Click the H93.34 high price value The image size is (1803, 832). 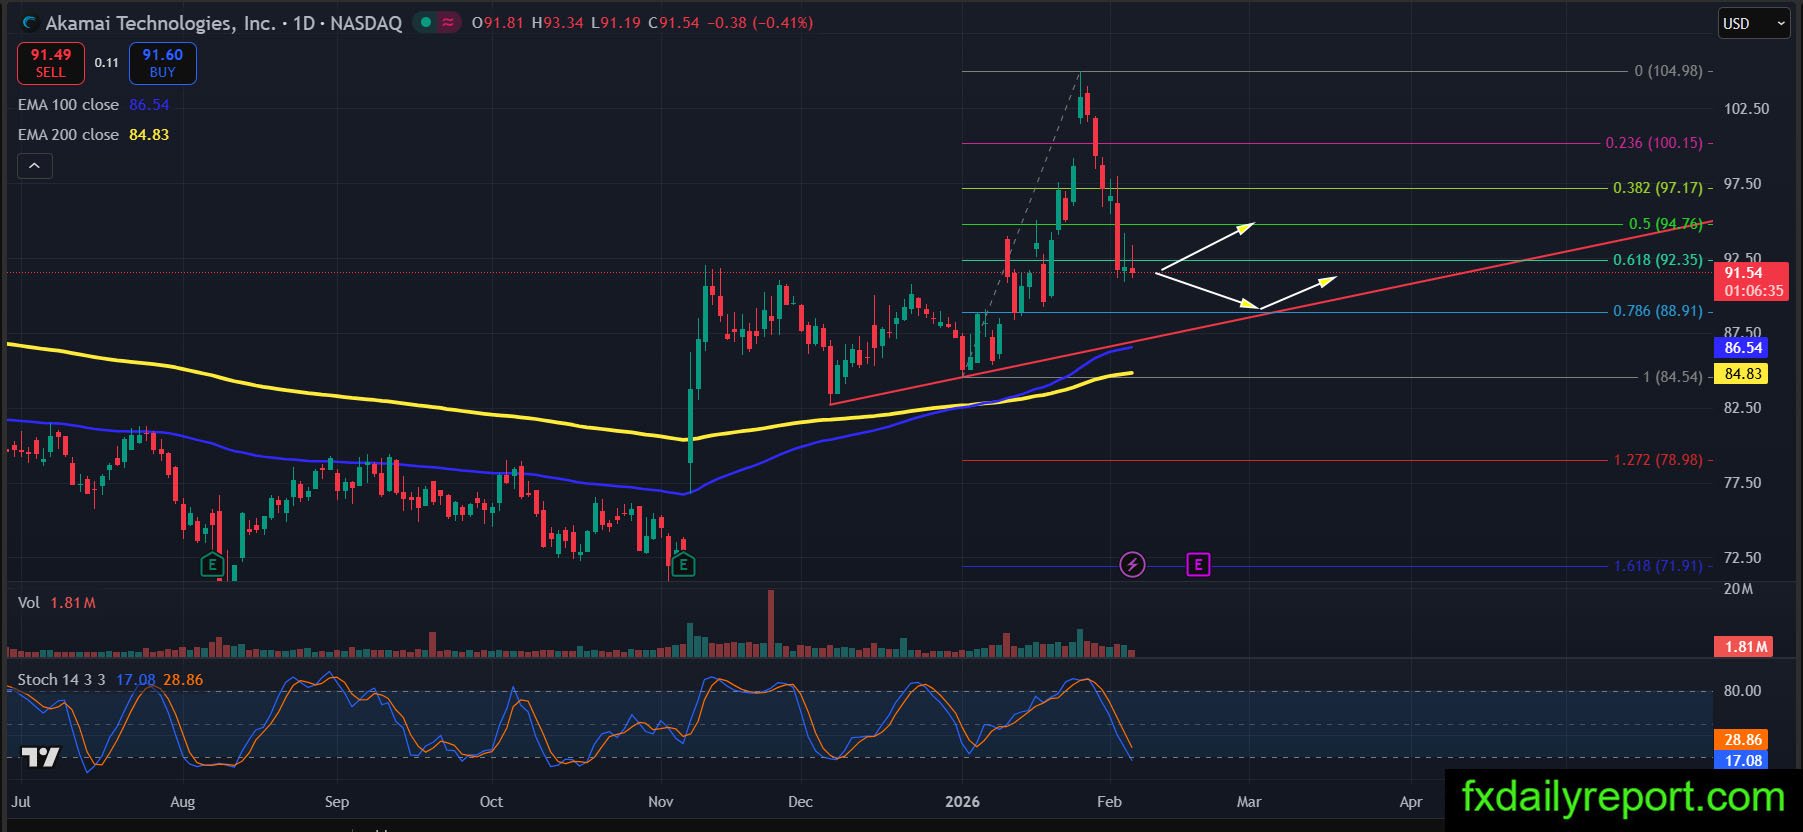click(x=557, y=23)
